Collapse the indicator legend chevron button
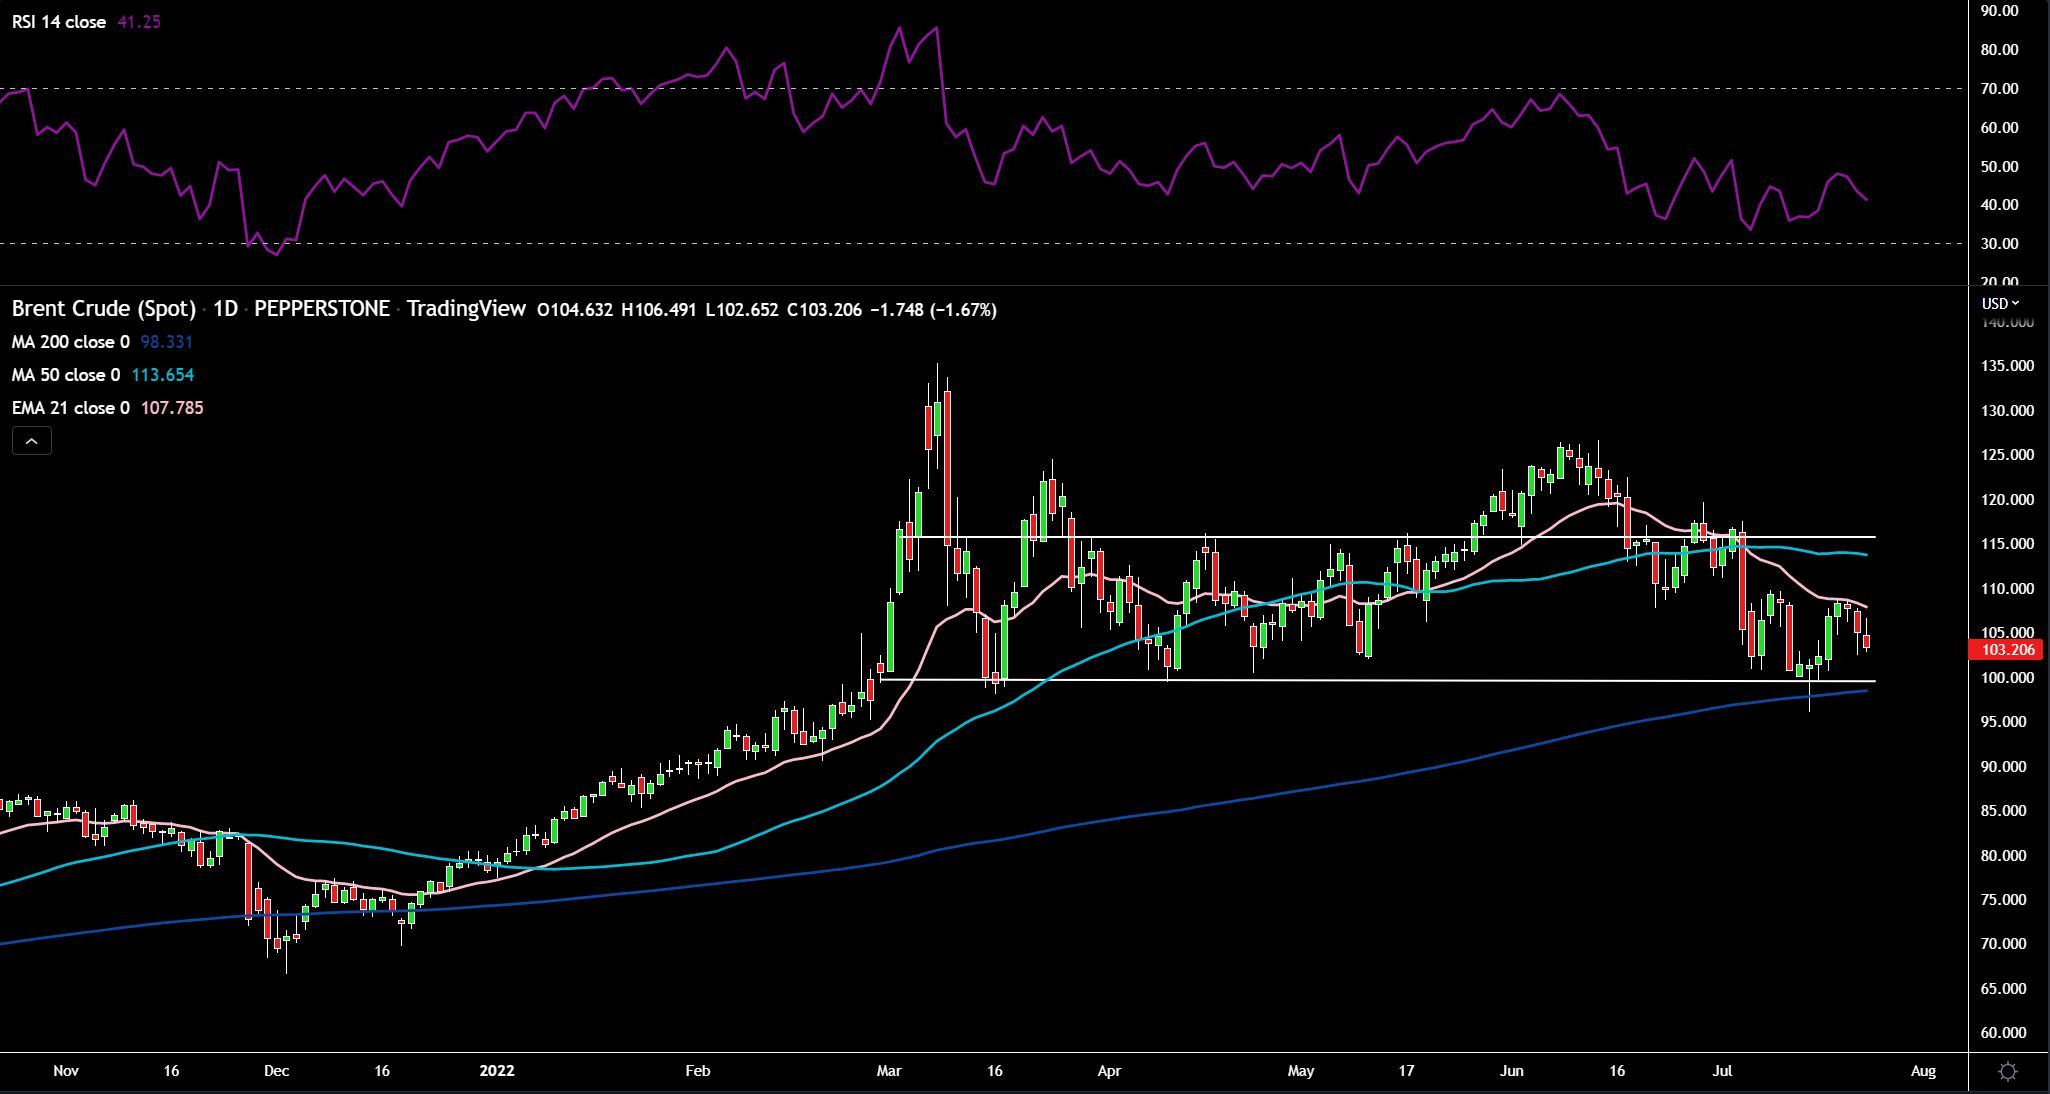This screenshot has width=2050, height=1094. click(x=32, y=441)
